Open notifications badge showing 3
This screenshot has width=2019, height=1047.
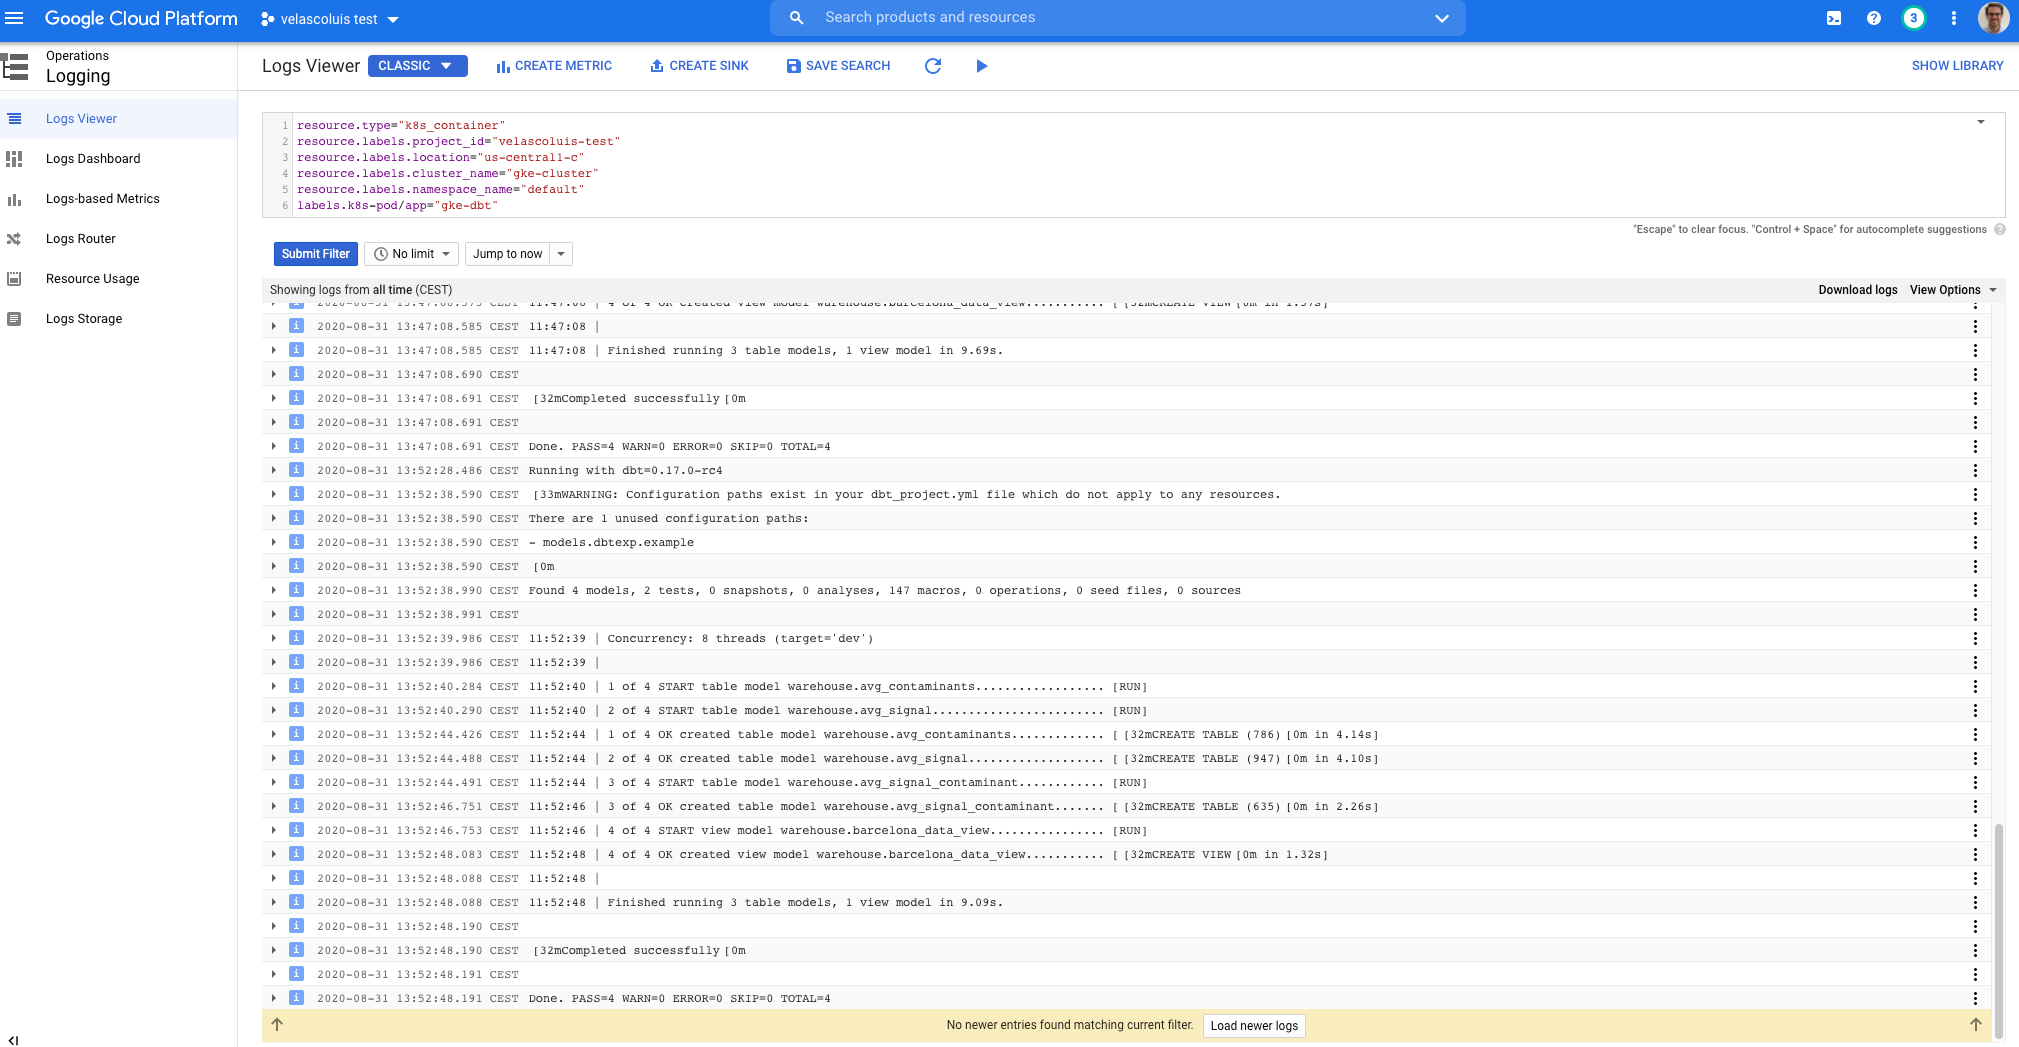pos(1914,18)
